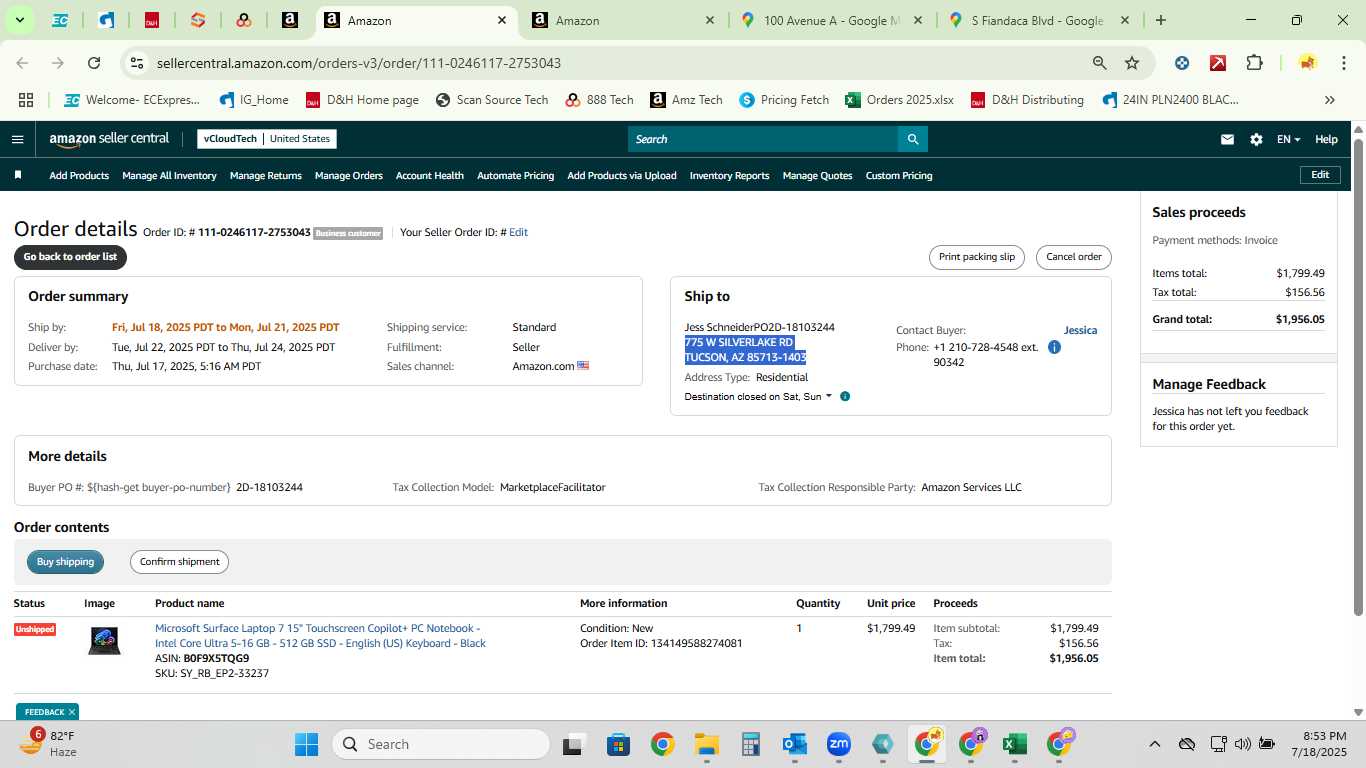
Task: Open File Explorer from the taskbar
Action: (707, 744)
